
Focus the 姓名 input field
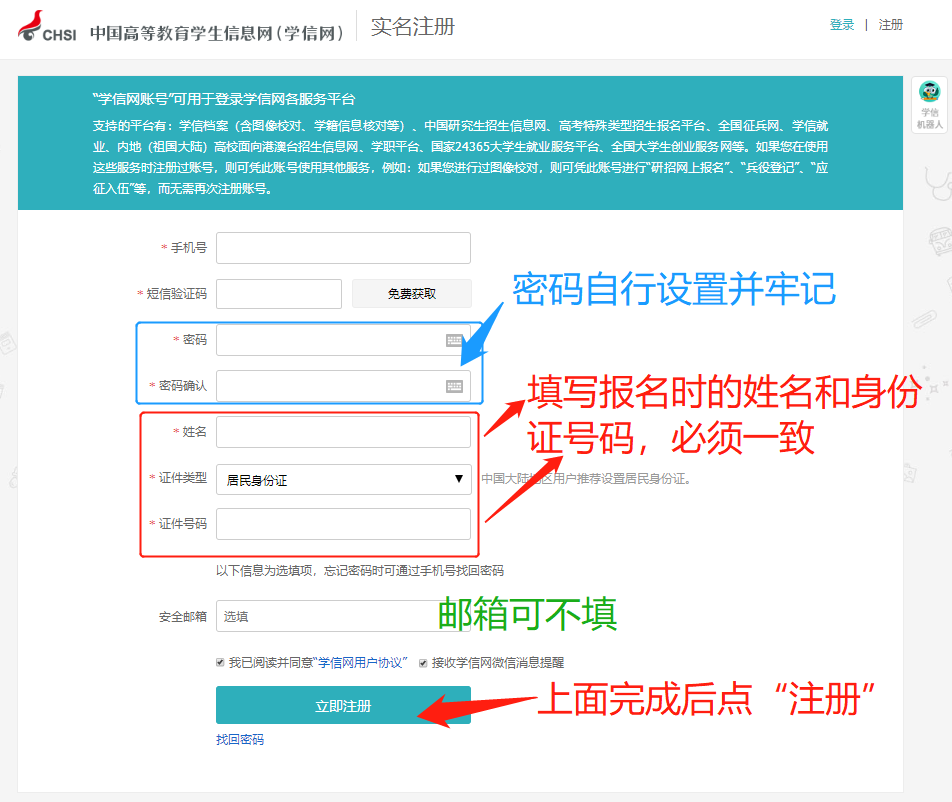tap(344, 432)
